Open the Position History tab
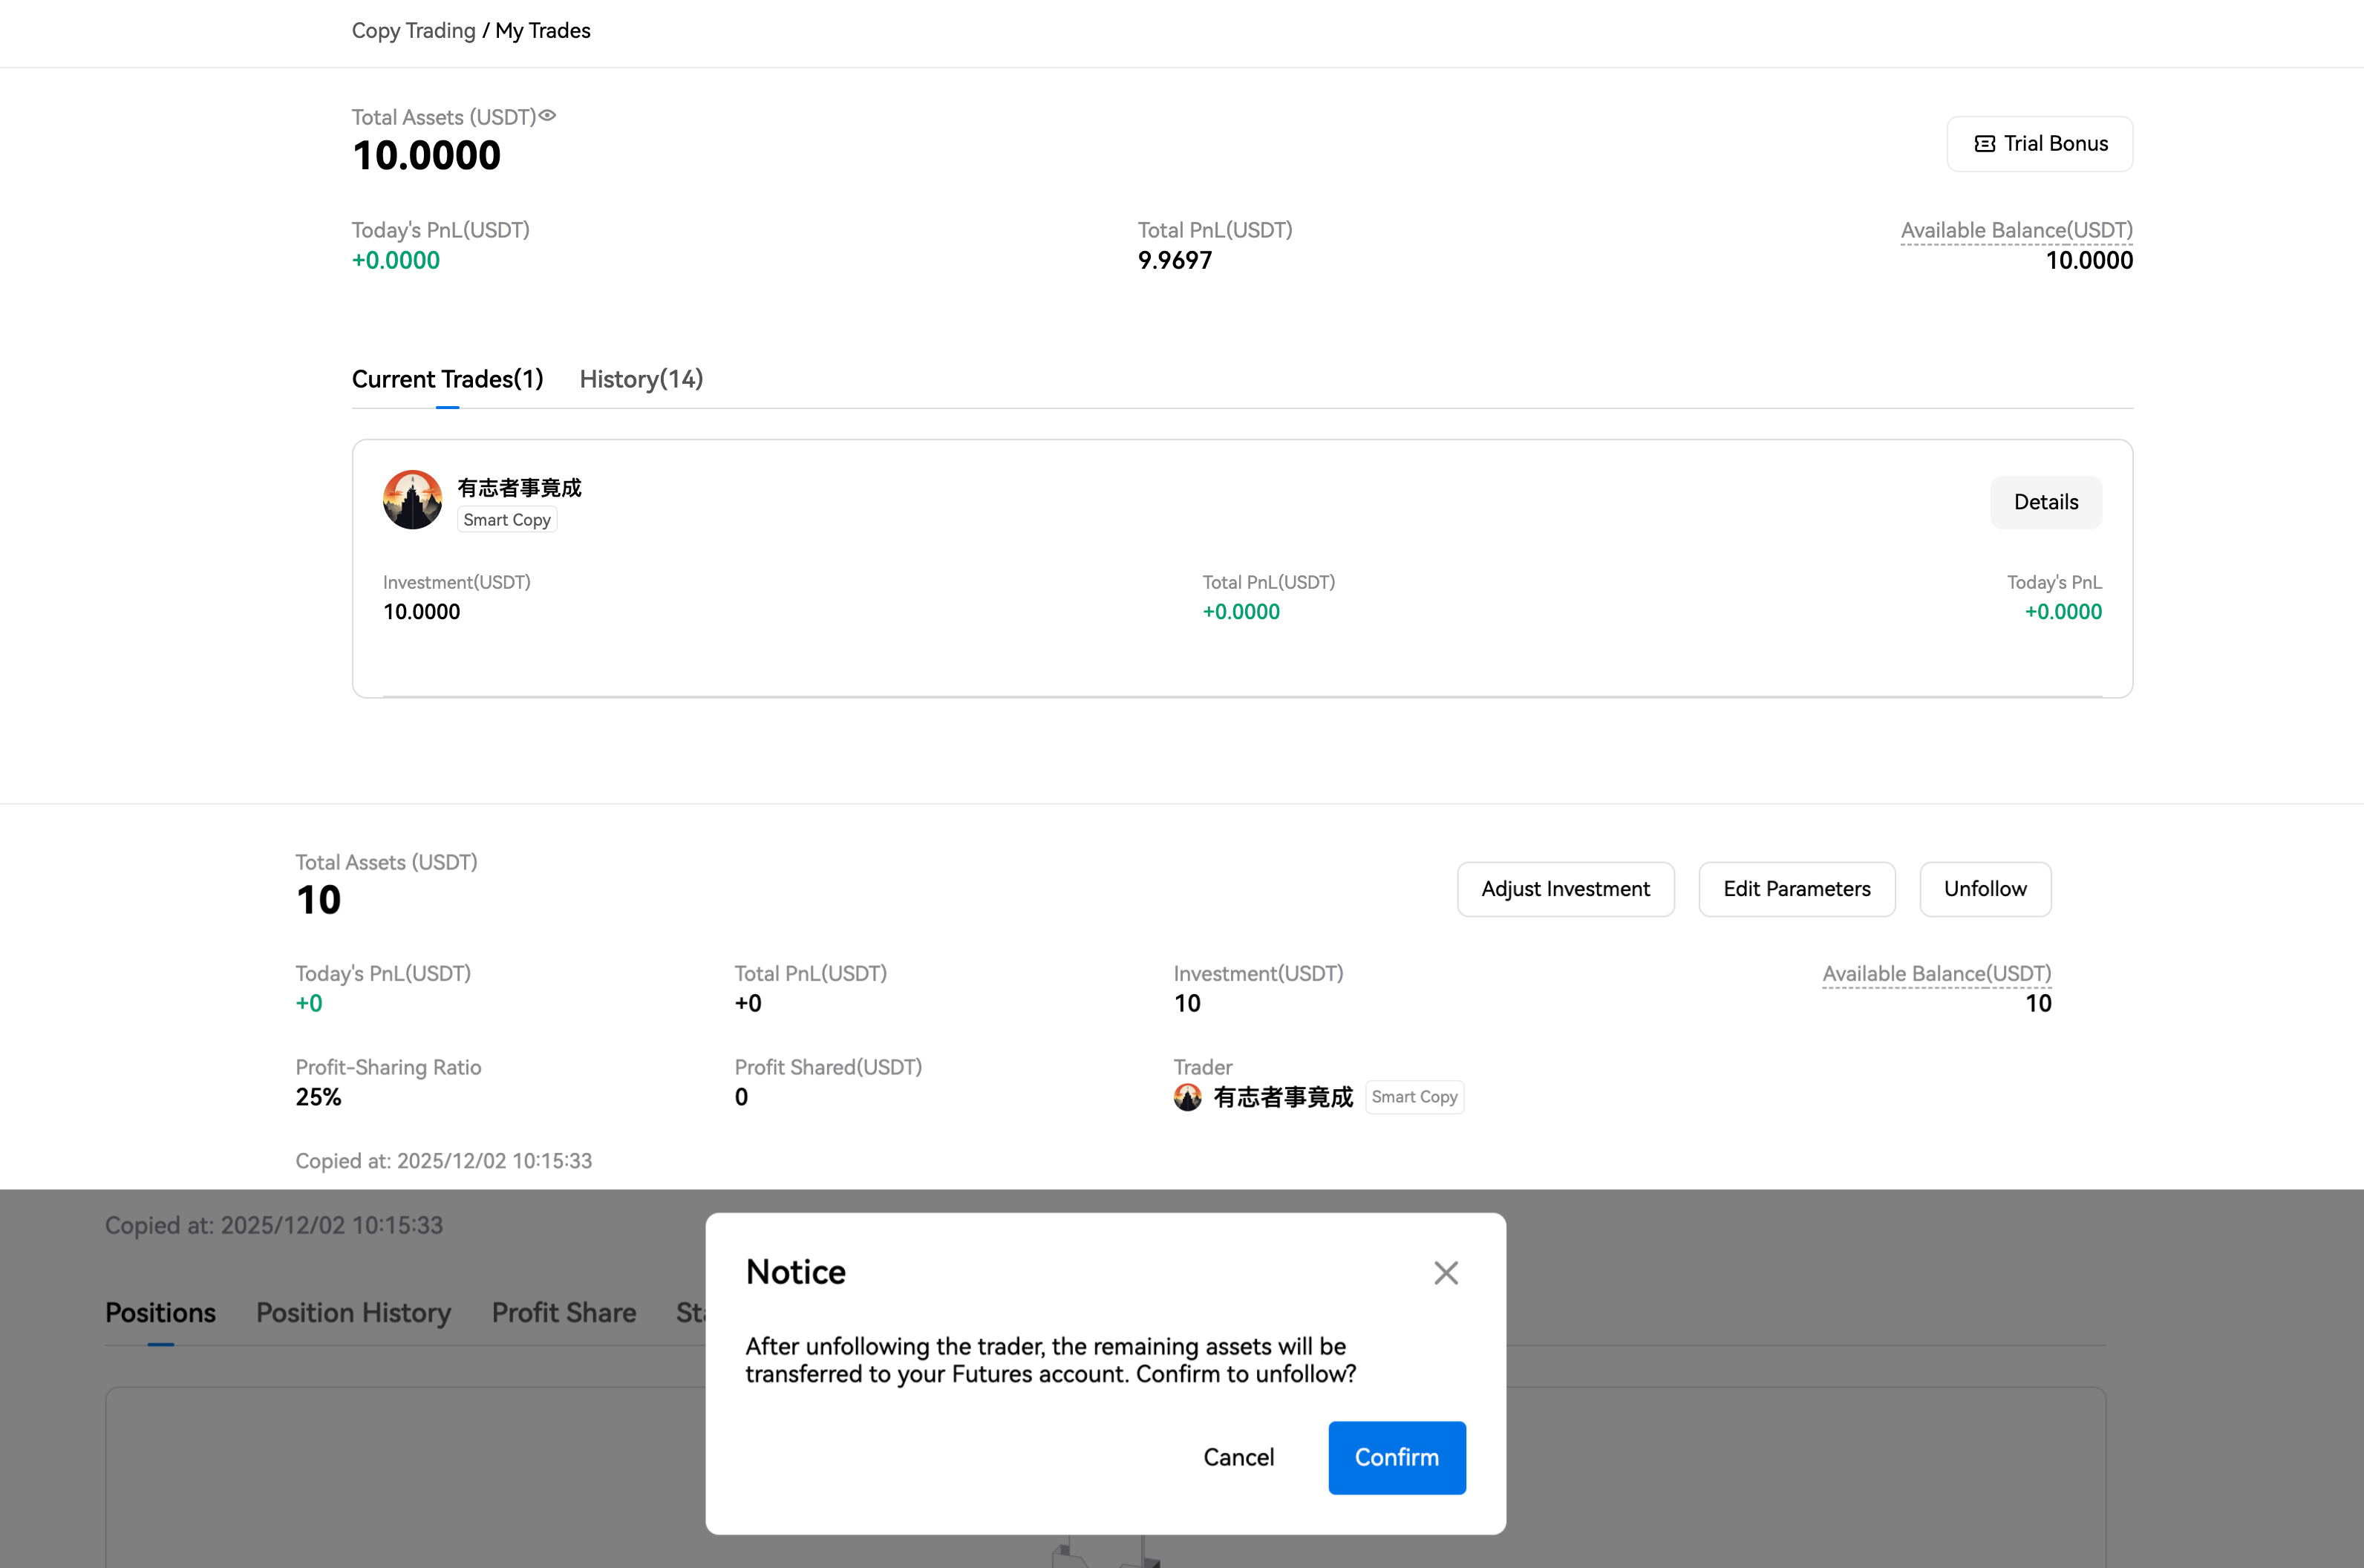Screen dimensions: 2364x1568 point(353,1313)
